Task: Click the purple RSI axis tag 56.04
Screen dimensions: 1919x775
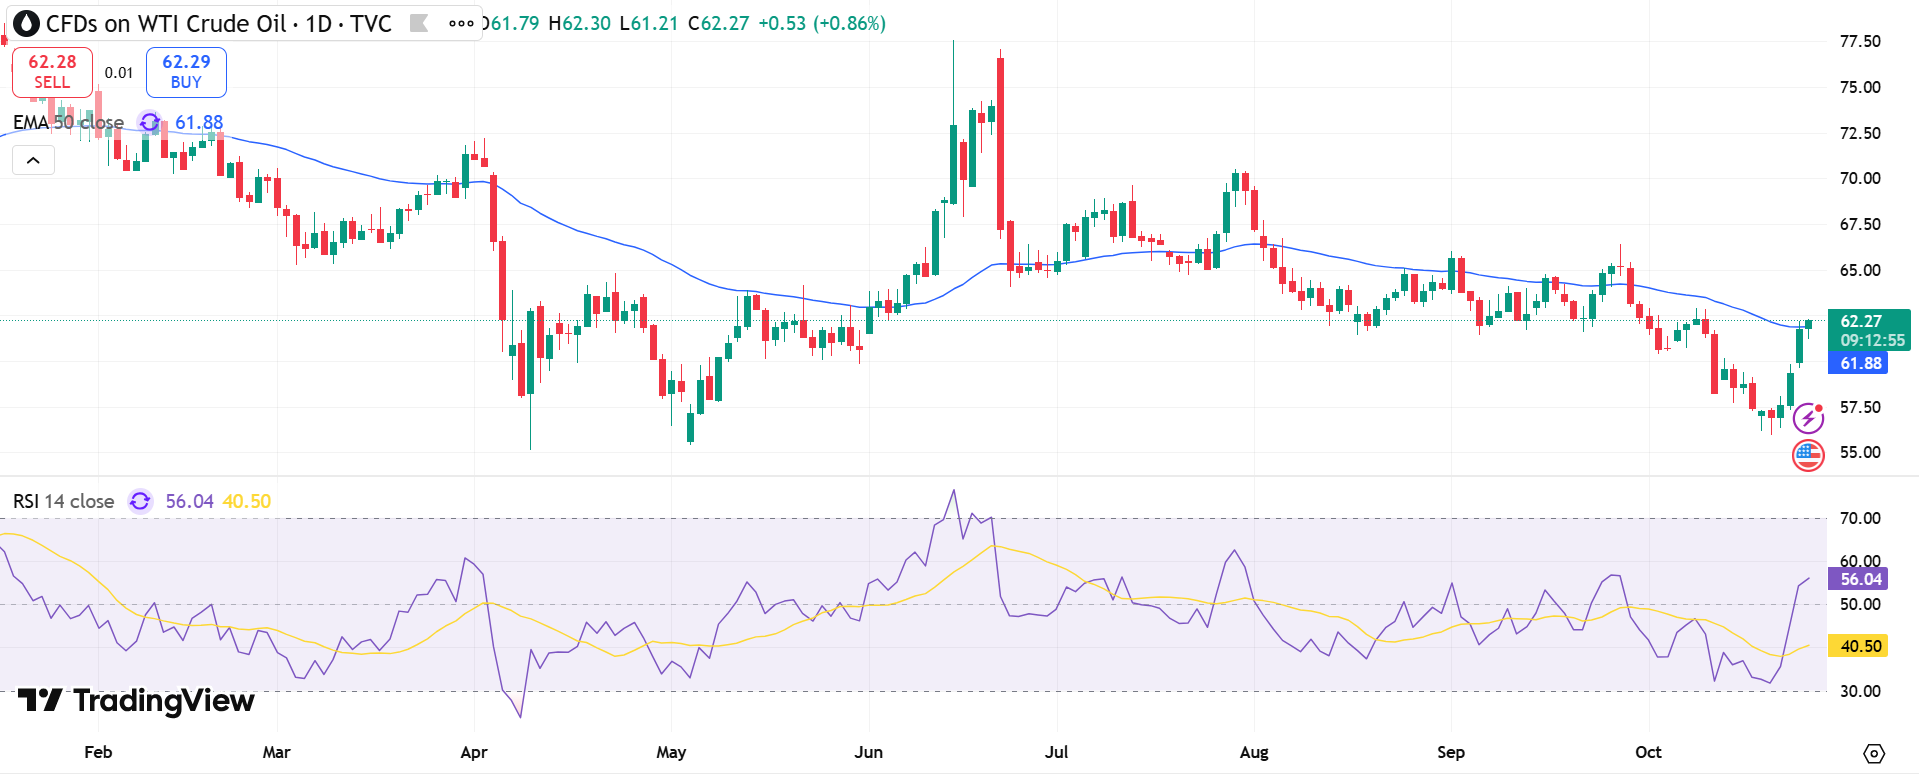Action: coord(1858,579)
